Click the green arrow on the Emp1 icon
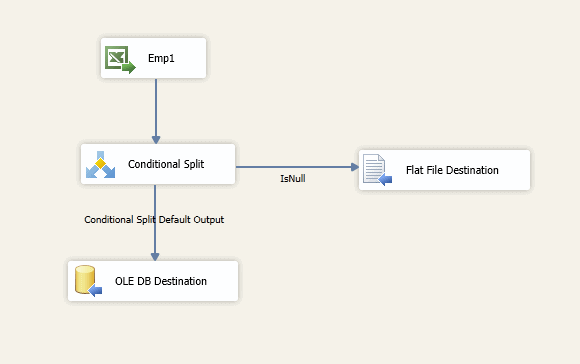Screen dimensions: 580x364 tap(129, 68)
